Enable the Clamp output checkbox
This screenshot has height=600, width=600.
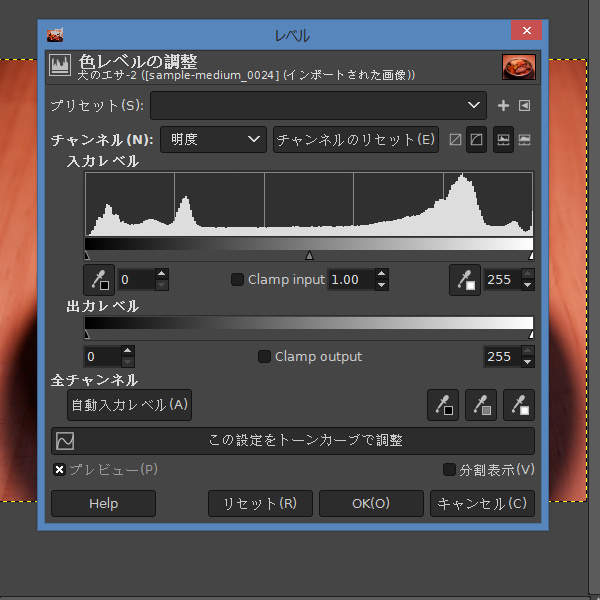click(264, 356)
